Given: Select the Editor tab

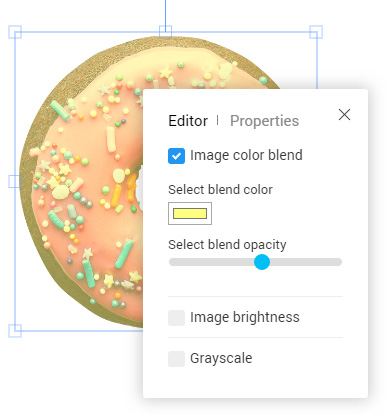Looking at the screenshot, I should pos(188,121).
